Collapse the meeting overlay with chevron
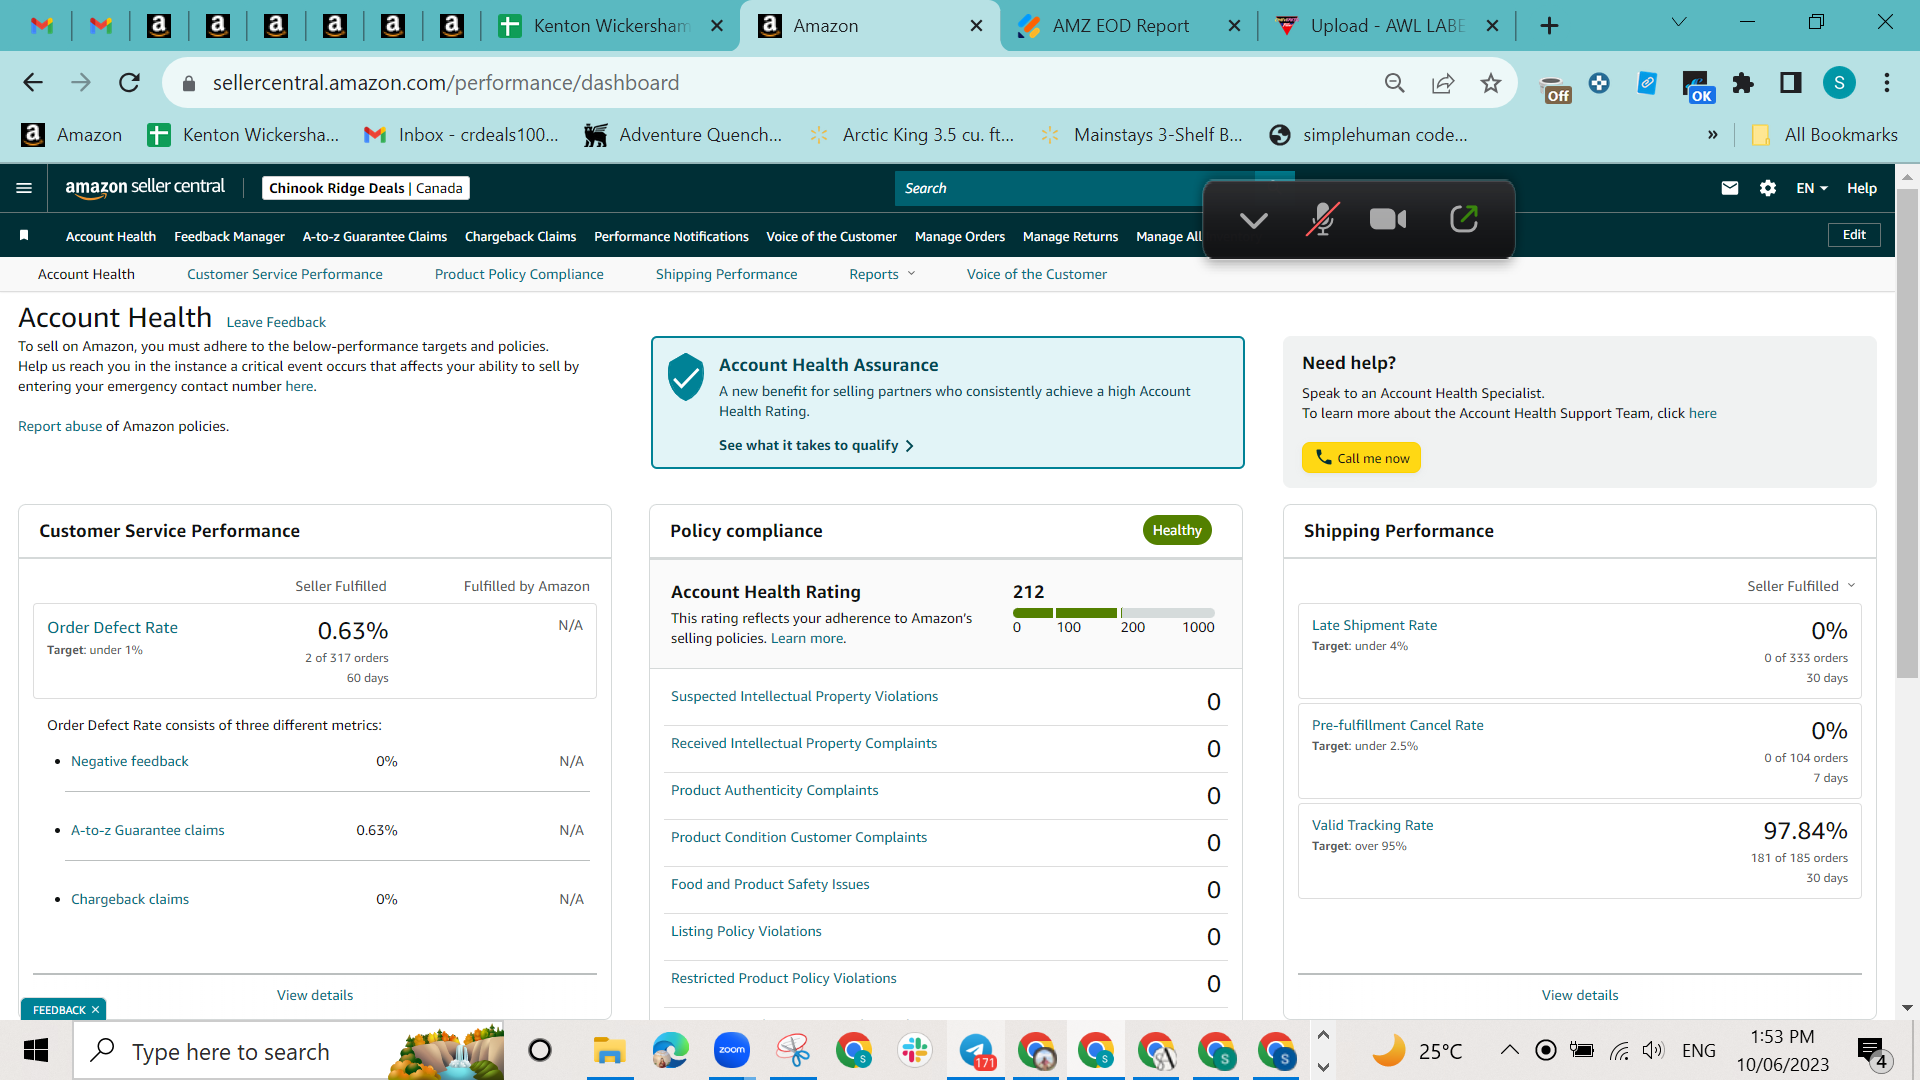 (1254, 220)
